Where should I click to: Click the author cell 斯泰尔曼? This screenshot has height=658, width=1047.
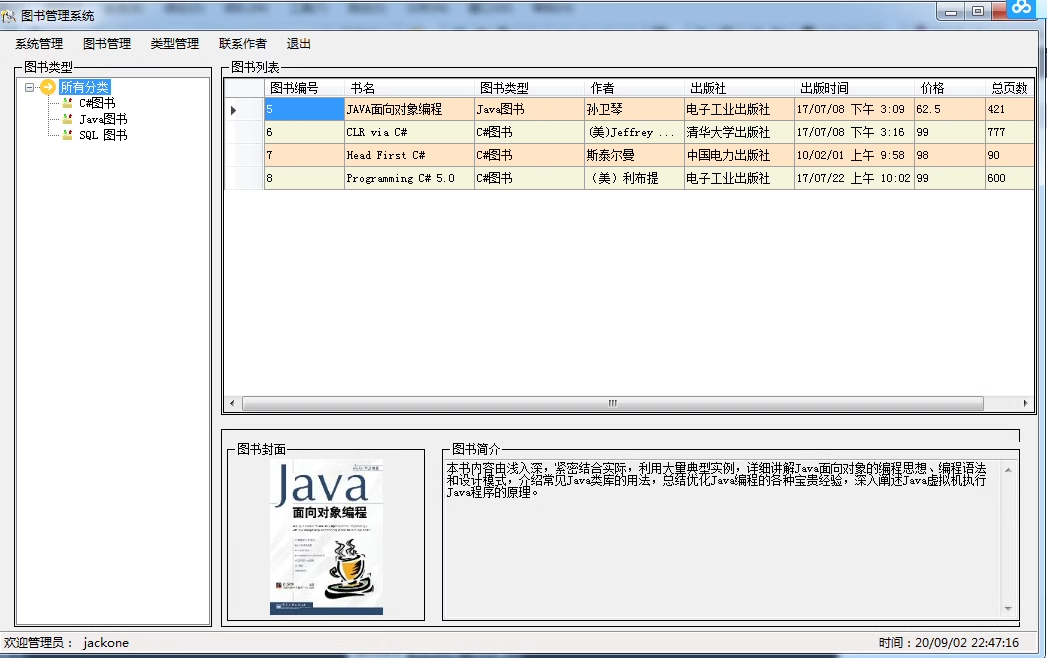click(634, 155)
